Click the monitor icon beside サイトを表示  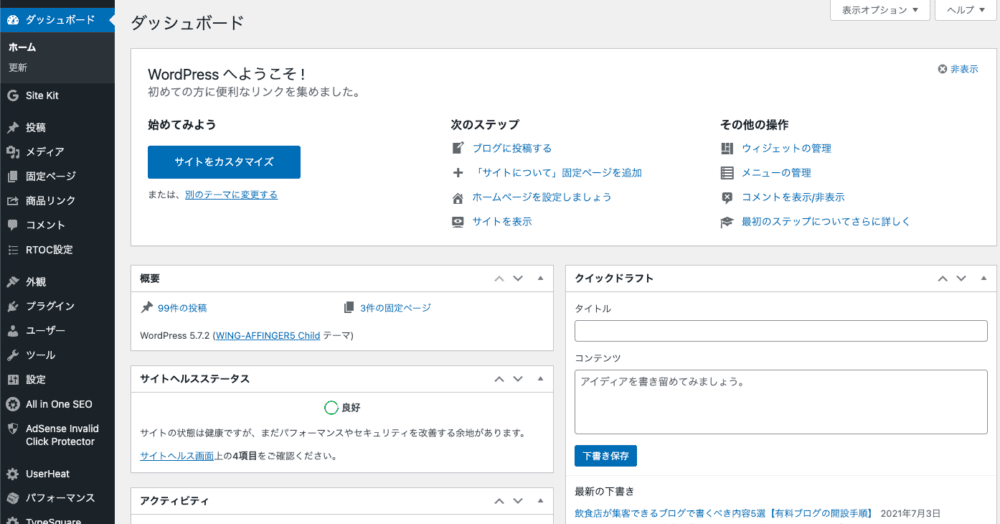(458, 222)
